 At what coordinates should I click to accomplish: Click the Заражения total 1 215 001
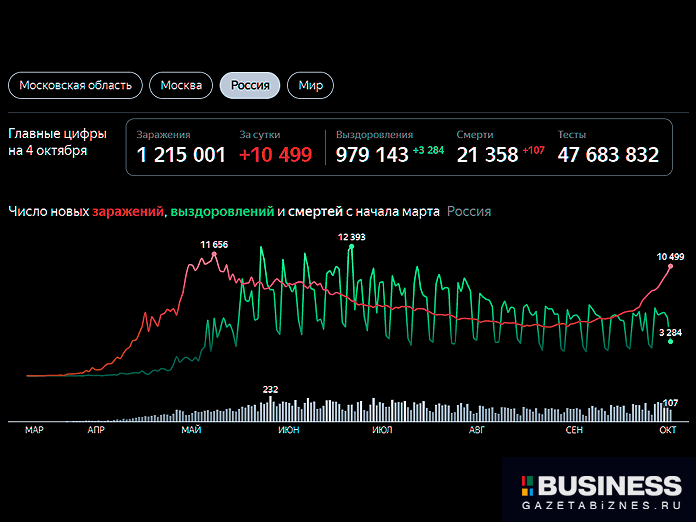(x=181, y=155)
